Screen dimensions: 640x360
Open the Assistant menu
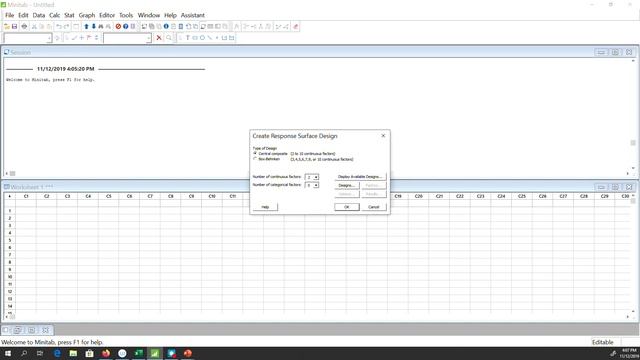pos(193,15)
